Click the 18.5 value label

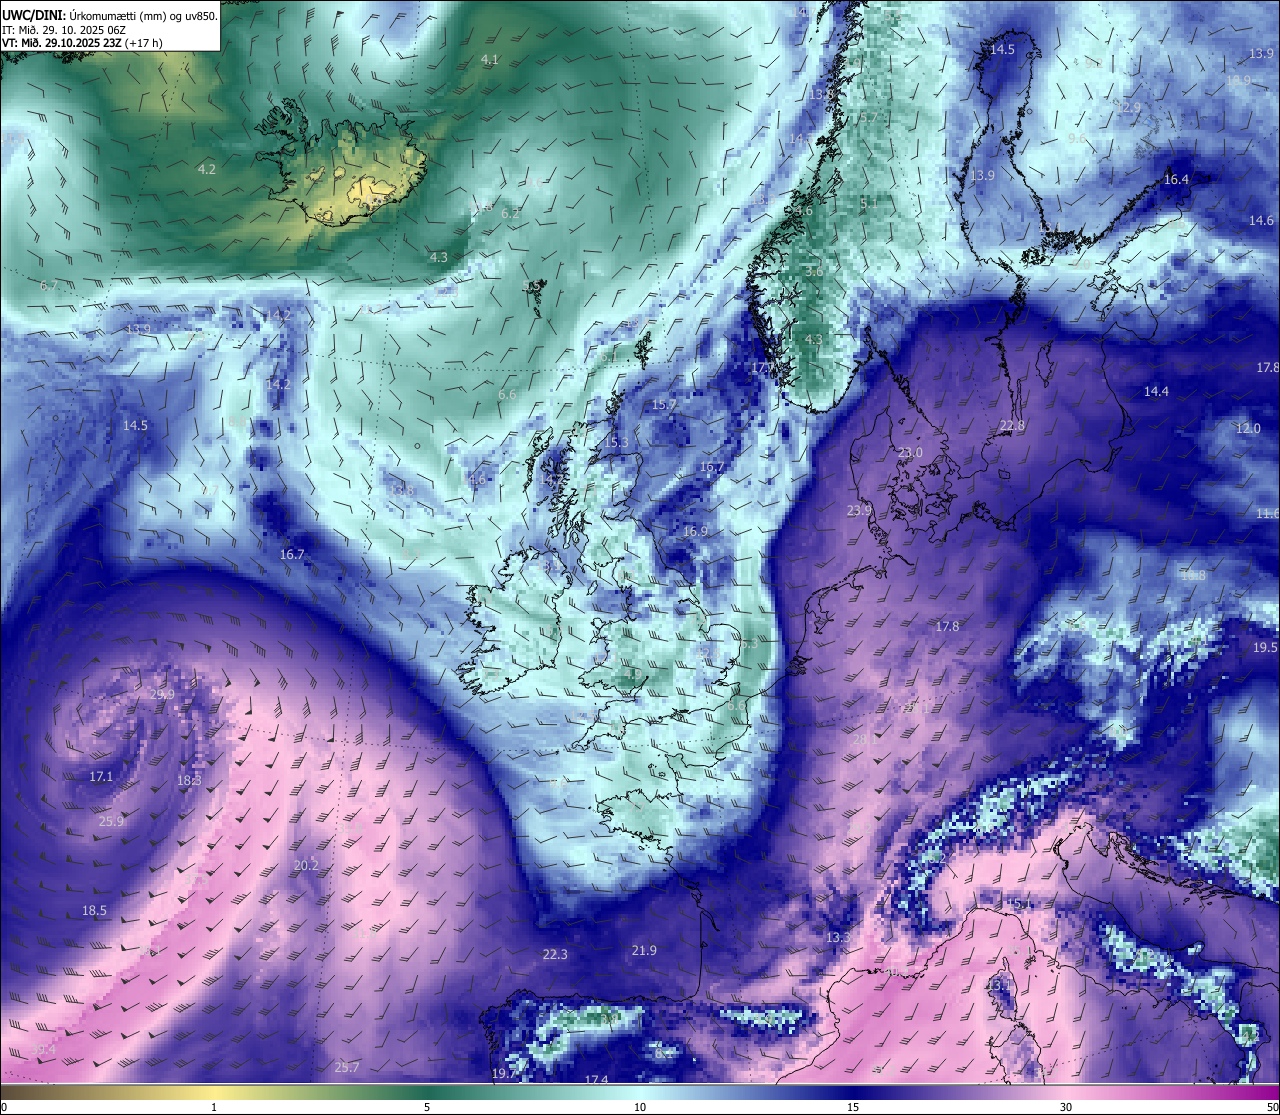click(94, 911)
